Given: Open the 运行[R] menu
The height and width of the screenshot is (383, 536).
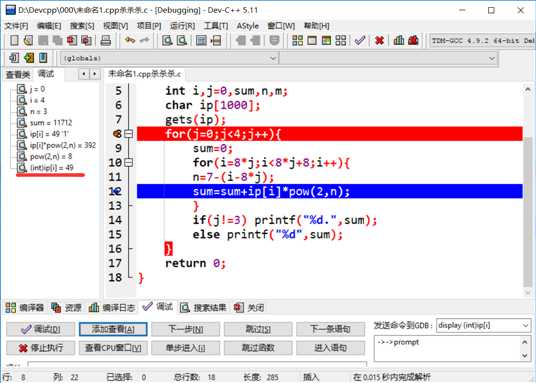Looking at the screenshot, I should click(x=183, y=26).
